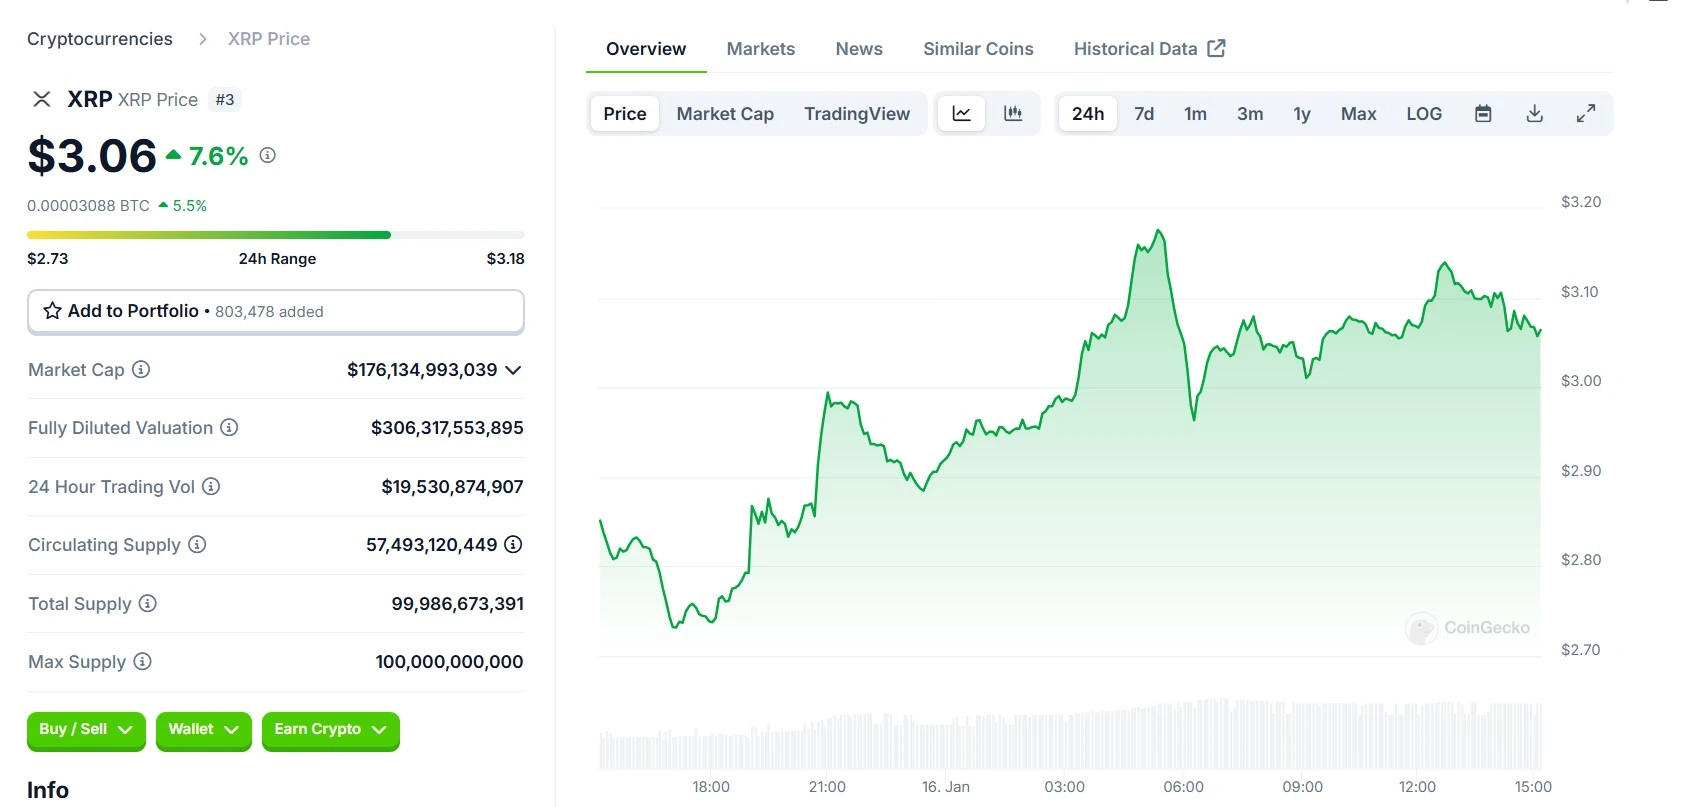Click Max Supply info icon
Screen dimensions: 1705x807
click(142, 661)
